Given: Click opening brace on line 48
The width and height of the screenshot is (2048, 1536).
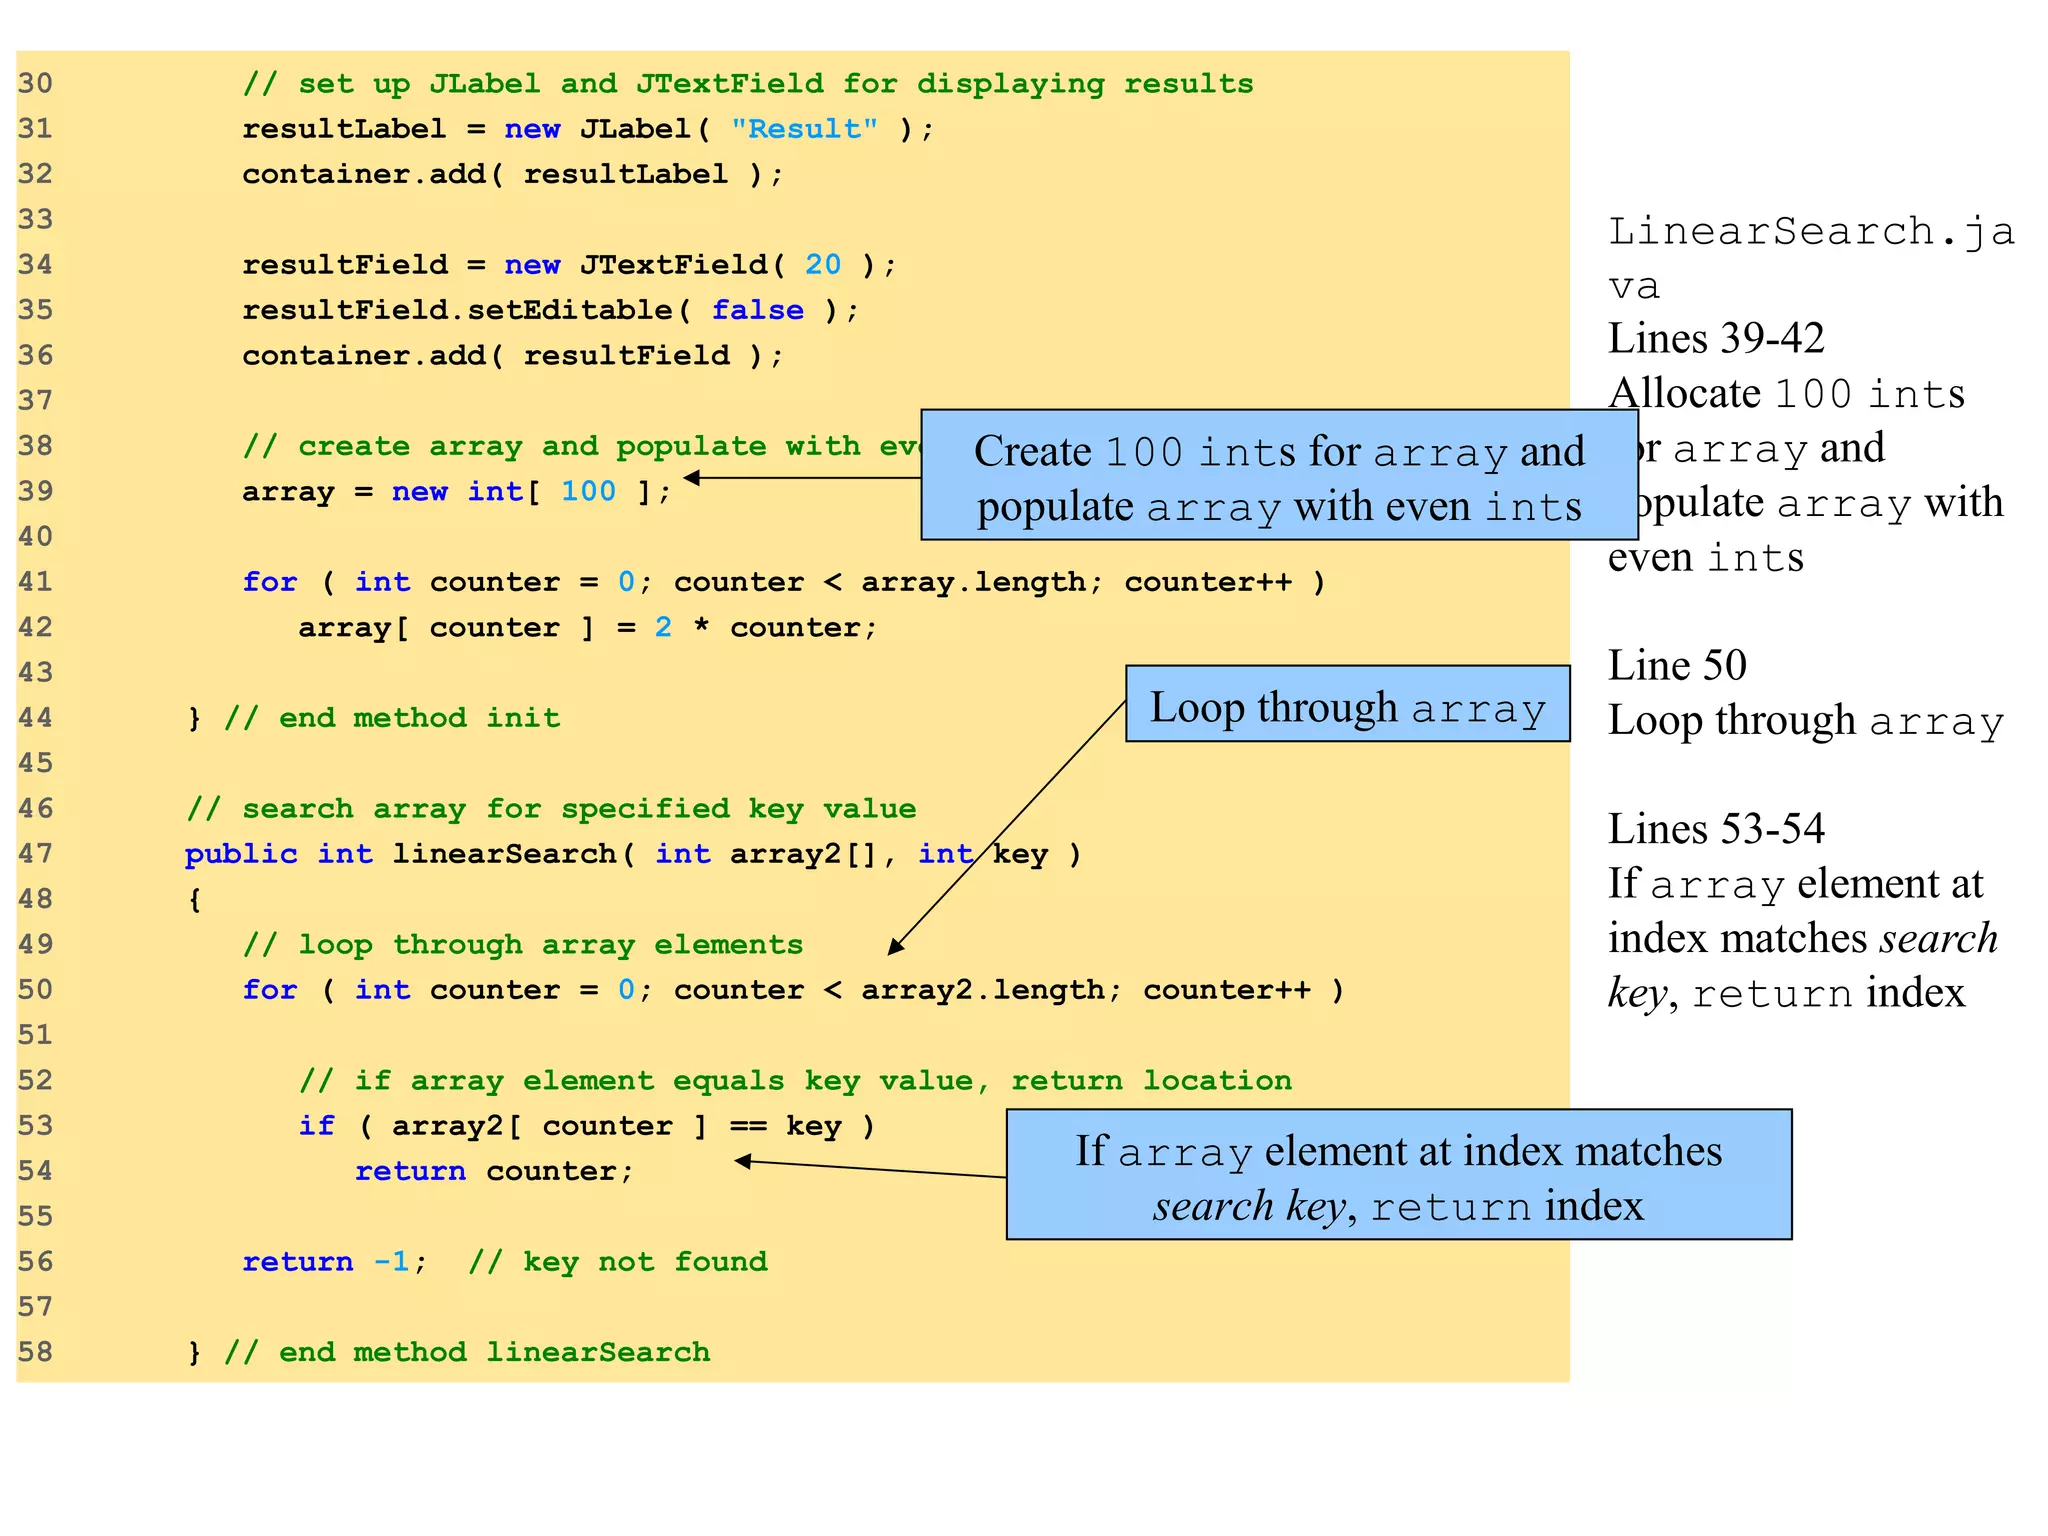Looking at the screenshot, I should coord(195,899).
